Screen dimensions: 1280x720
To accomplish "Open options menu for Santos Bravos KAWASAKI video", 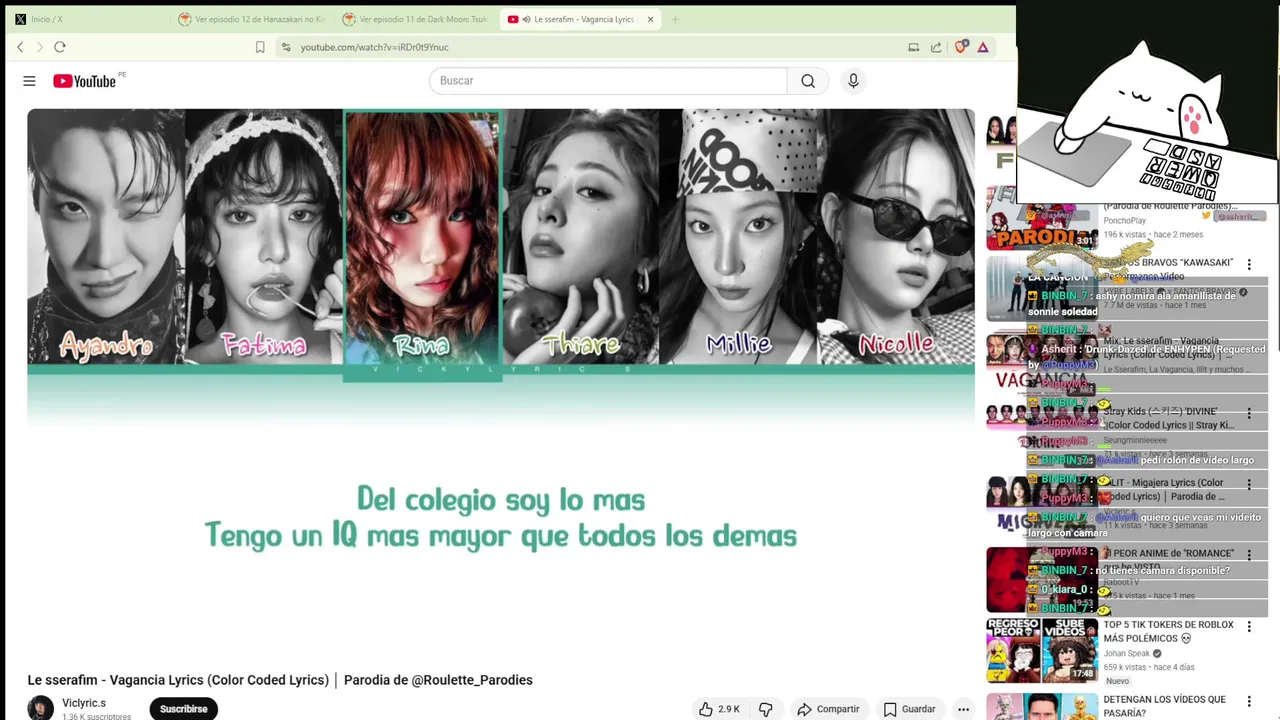I will click(x=1249, y=265).
